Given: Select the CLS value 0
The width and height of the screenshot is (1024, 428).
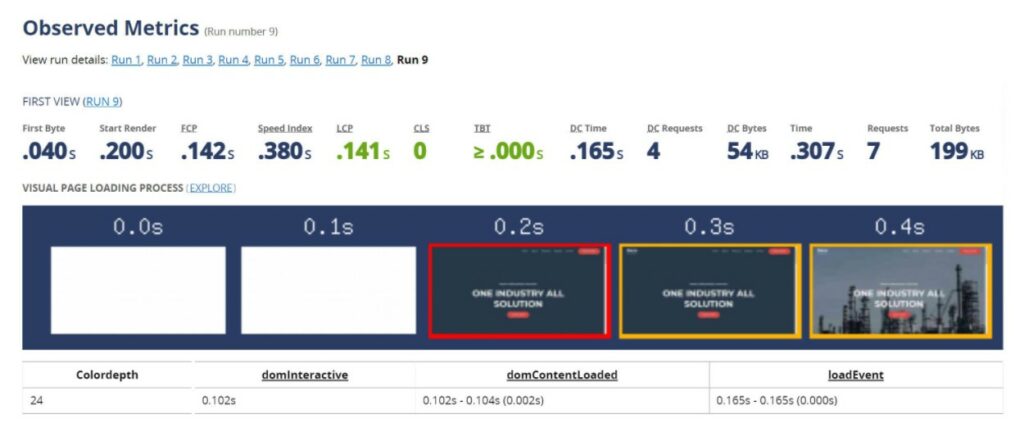Looking at the screenshot, I should coord(420,152).
